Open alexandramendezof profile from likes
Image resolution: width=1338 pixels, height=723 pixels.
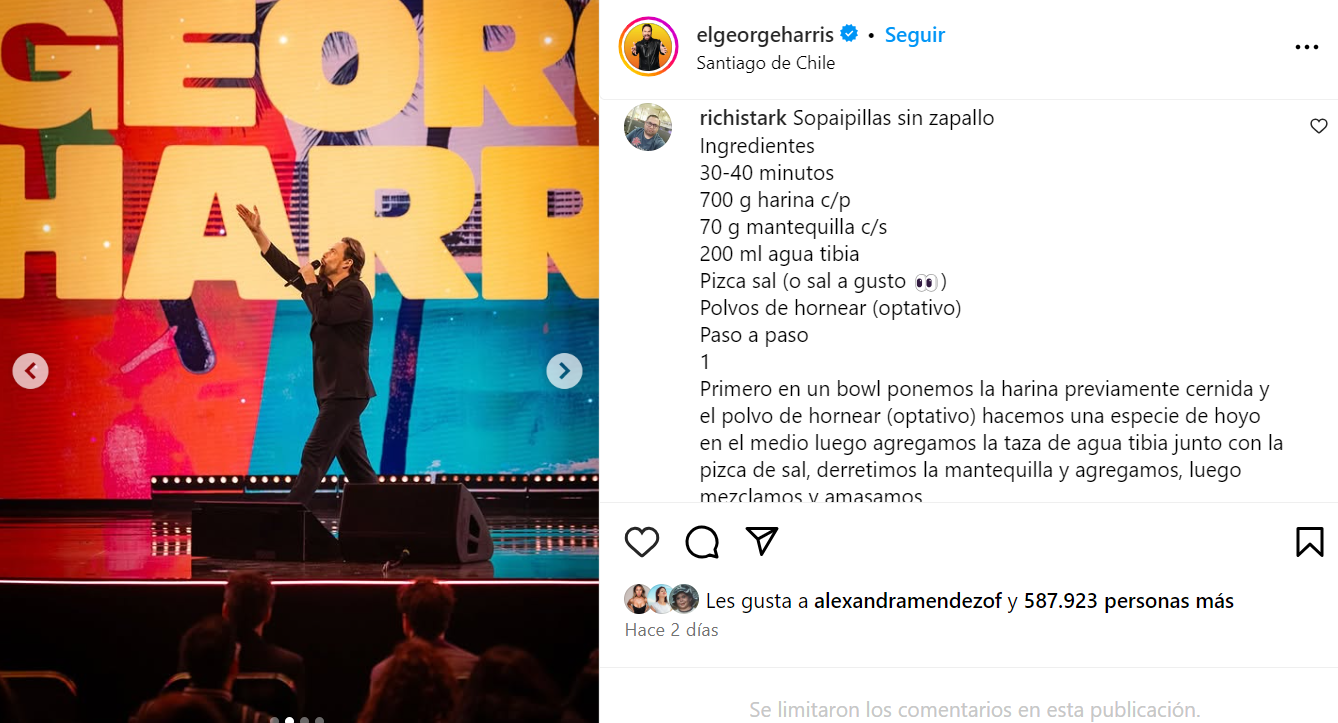coord(908,601)
